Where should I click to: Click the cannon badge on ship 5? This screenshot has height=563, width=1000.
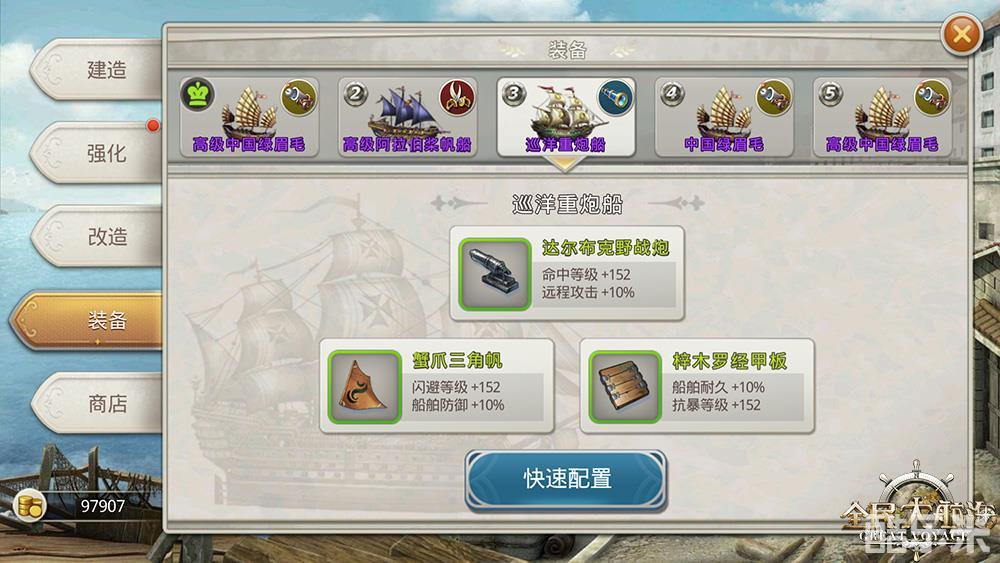[932, 98]
